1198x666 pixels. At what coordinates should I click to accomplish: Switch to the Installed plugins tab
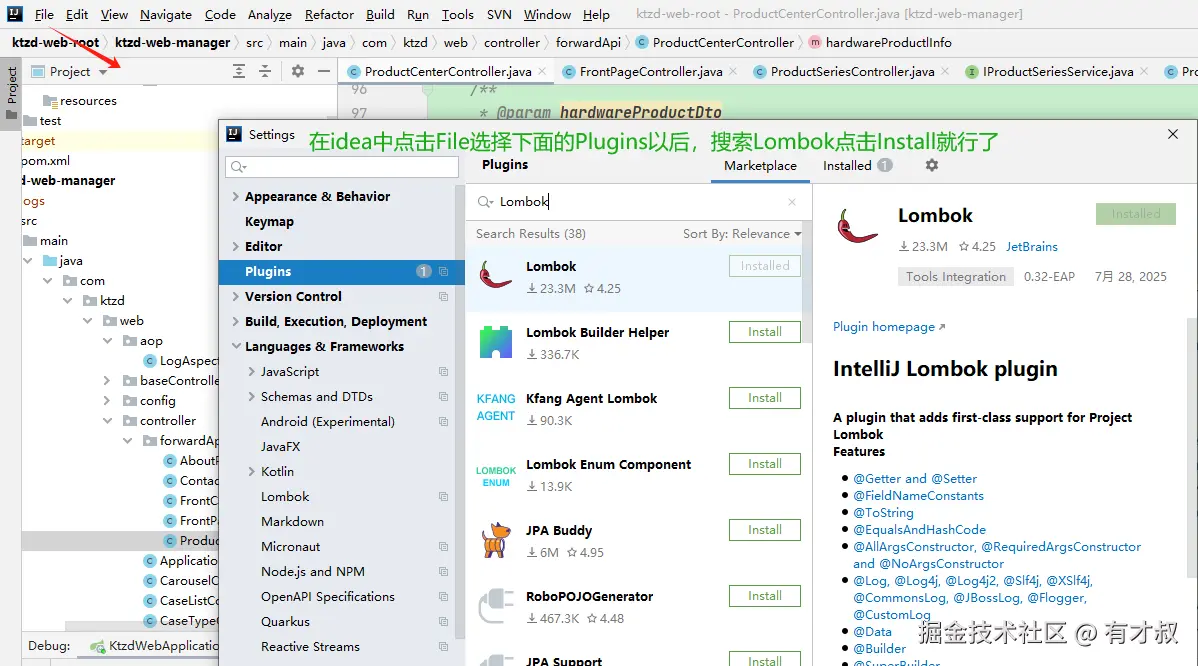click(x=857, y=166)
